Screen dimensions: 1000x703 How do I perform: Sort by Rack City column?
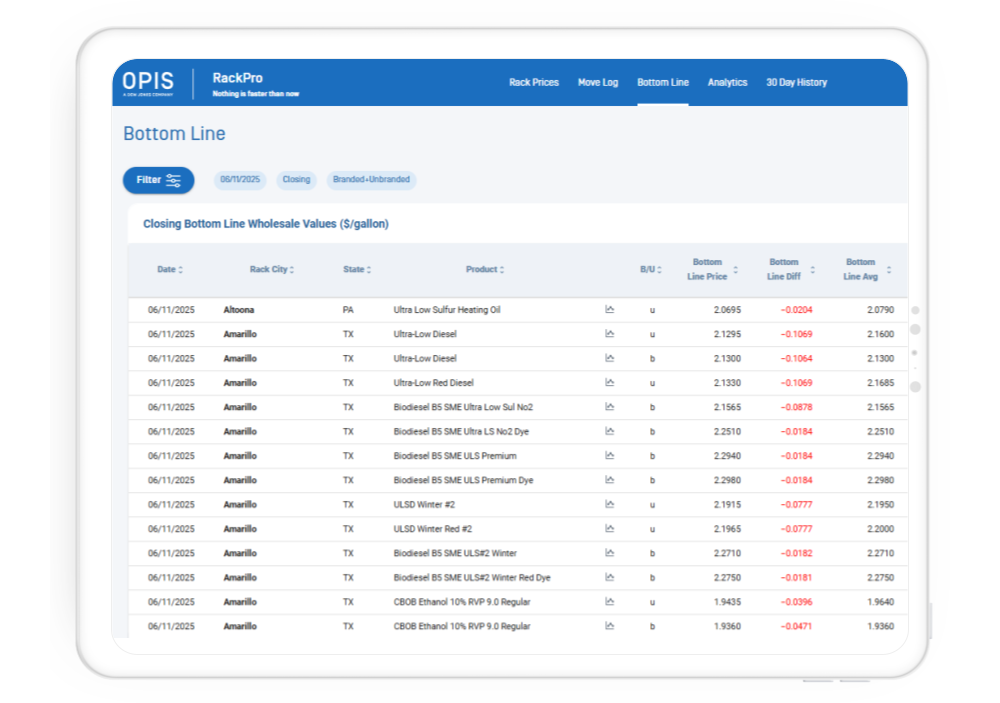pos(272,270)
